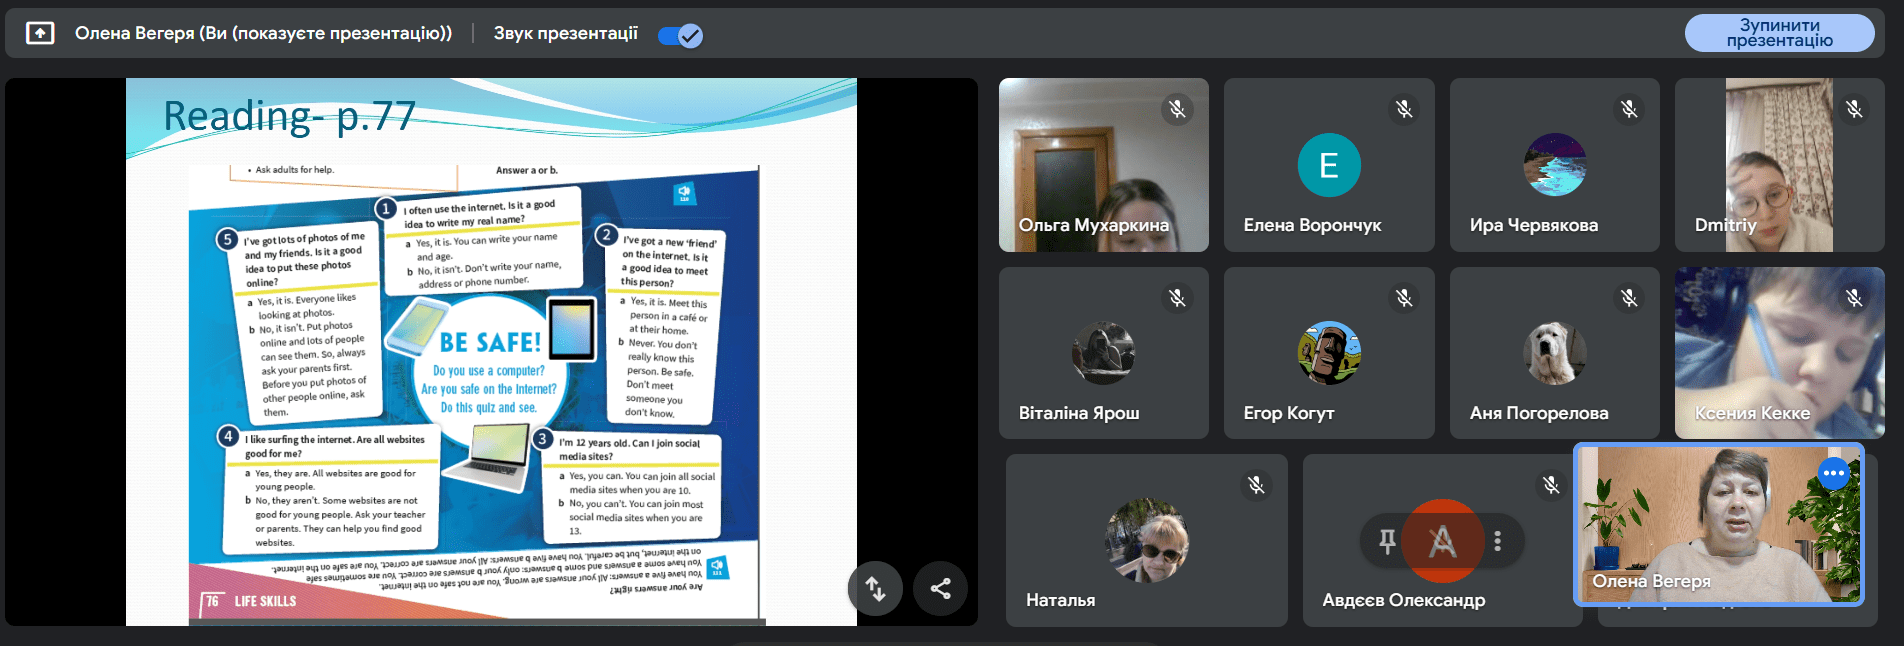Click muted mic icon on Ксения Кекке tile
The width and height of the screenshot is (1904, 646).
1855,297
